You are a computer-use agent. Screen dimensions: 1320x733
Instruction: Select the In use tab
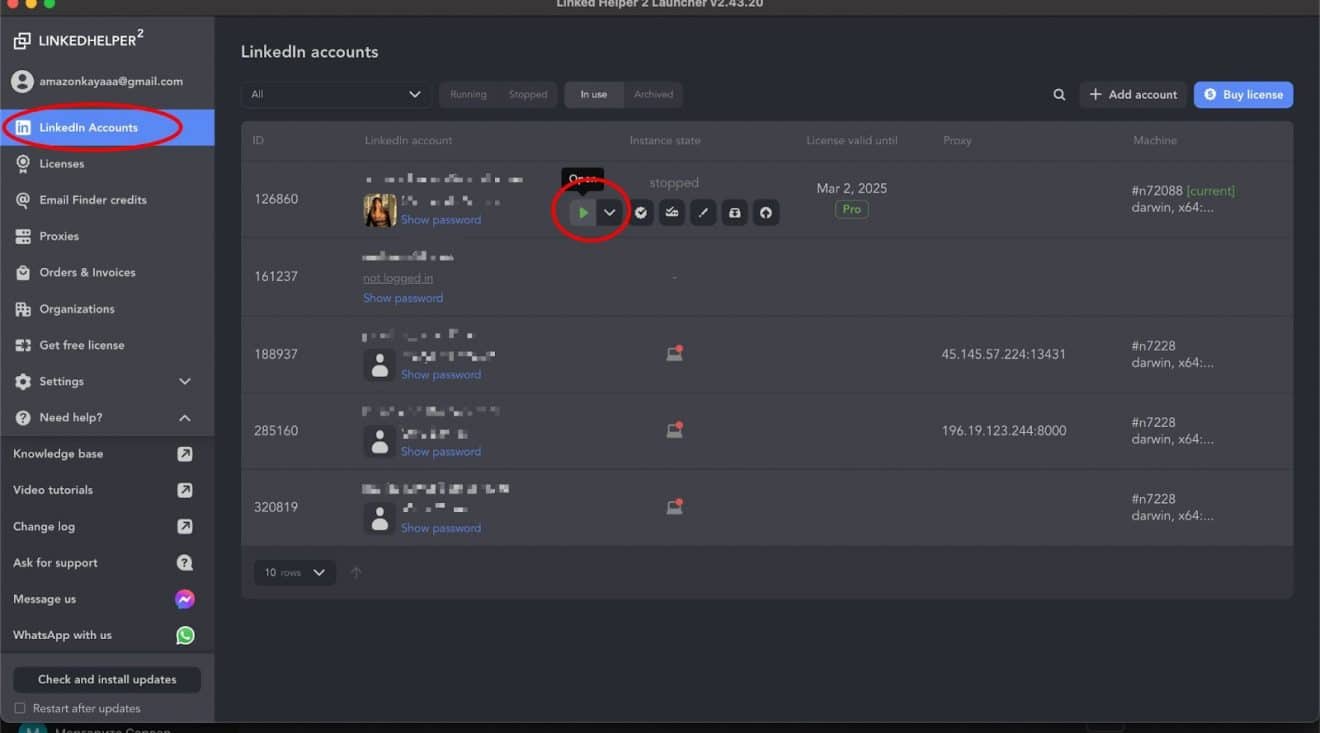(x=593, y=94)
